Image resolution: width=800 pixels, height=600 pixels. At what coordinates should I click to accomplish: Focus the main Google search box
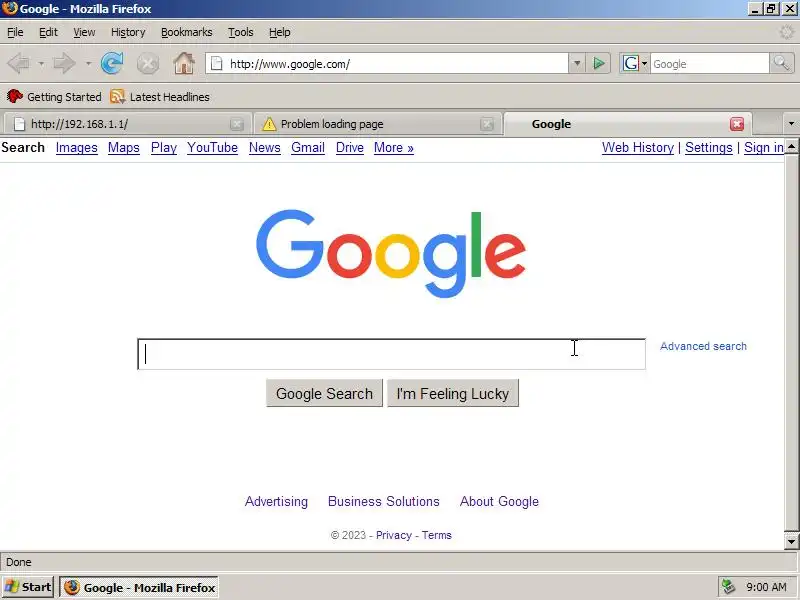tap(391, 354)
